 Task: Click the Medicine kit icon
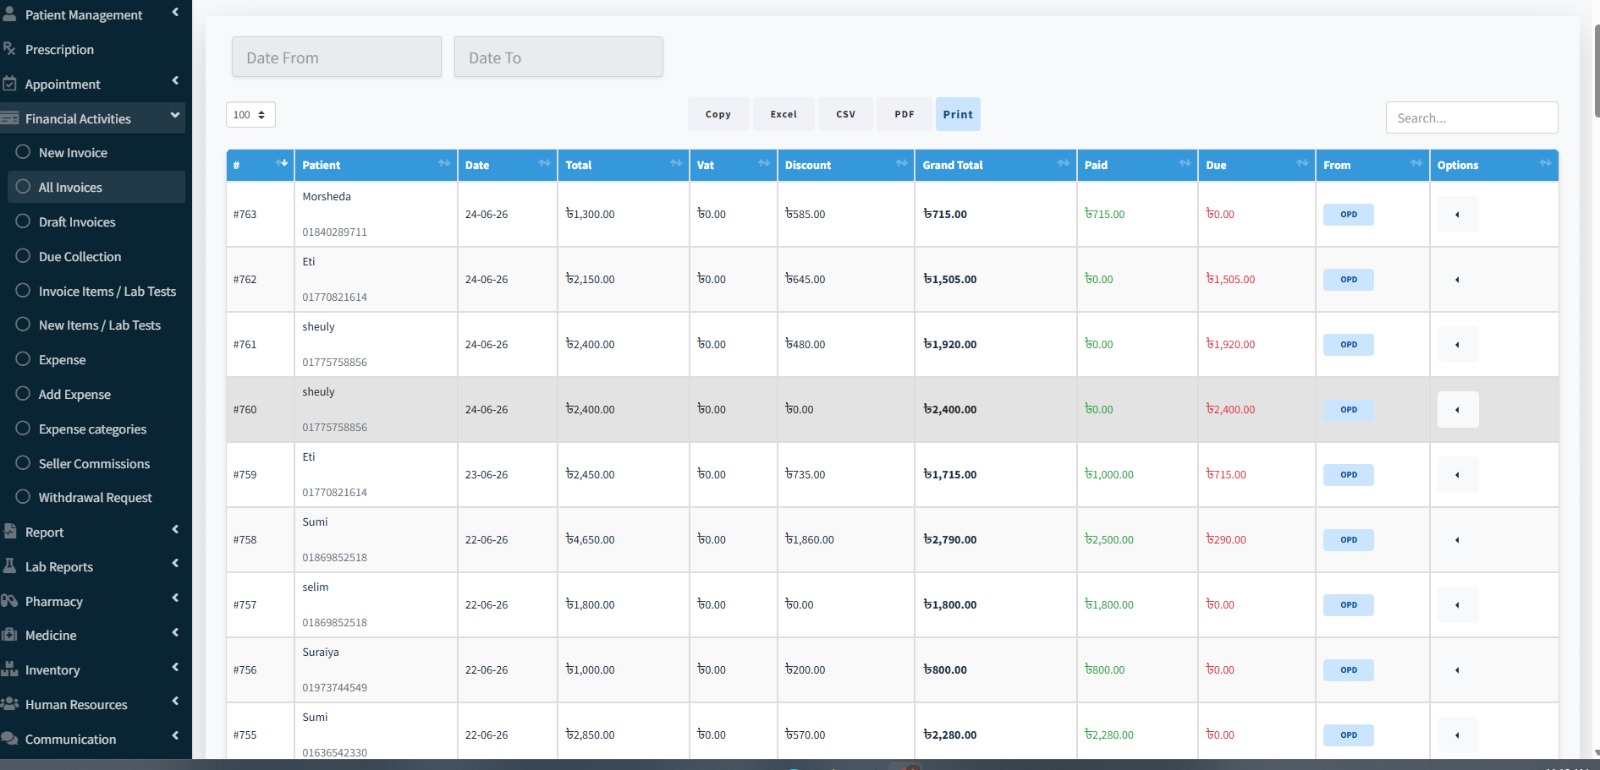click(x=9, y=634)
